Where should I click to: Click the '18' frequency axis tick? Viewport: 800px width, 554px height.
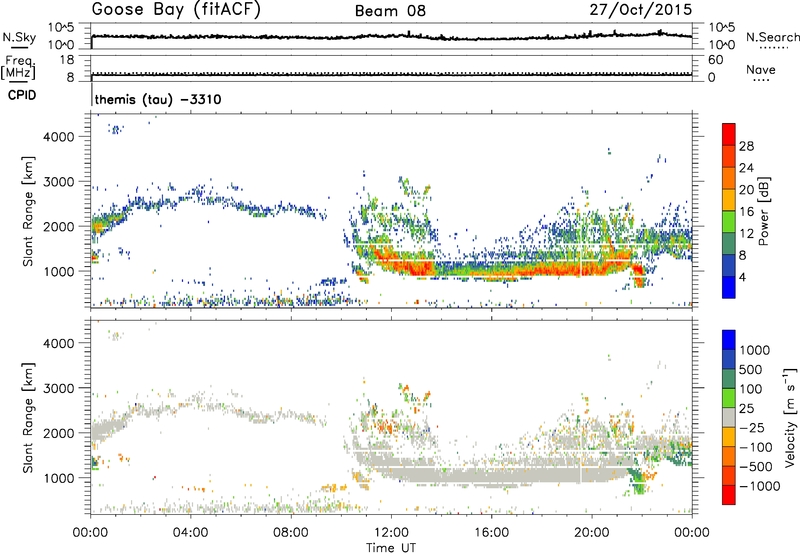[67, 60]
